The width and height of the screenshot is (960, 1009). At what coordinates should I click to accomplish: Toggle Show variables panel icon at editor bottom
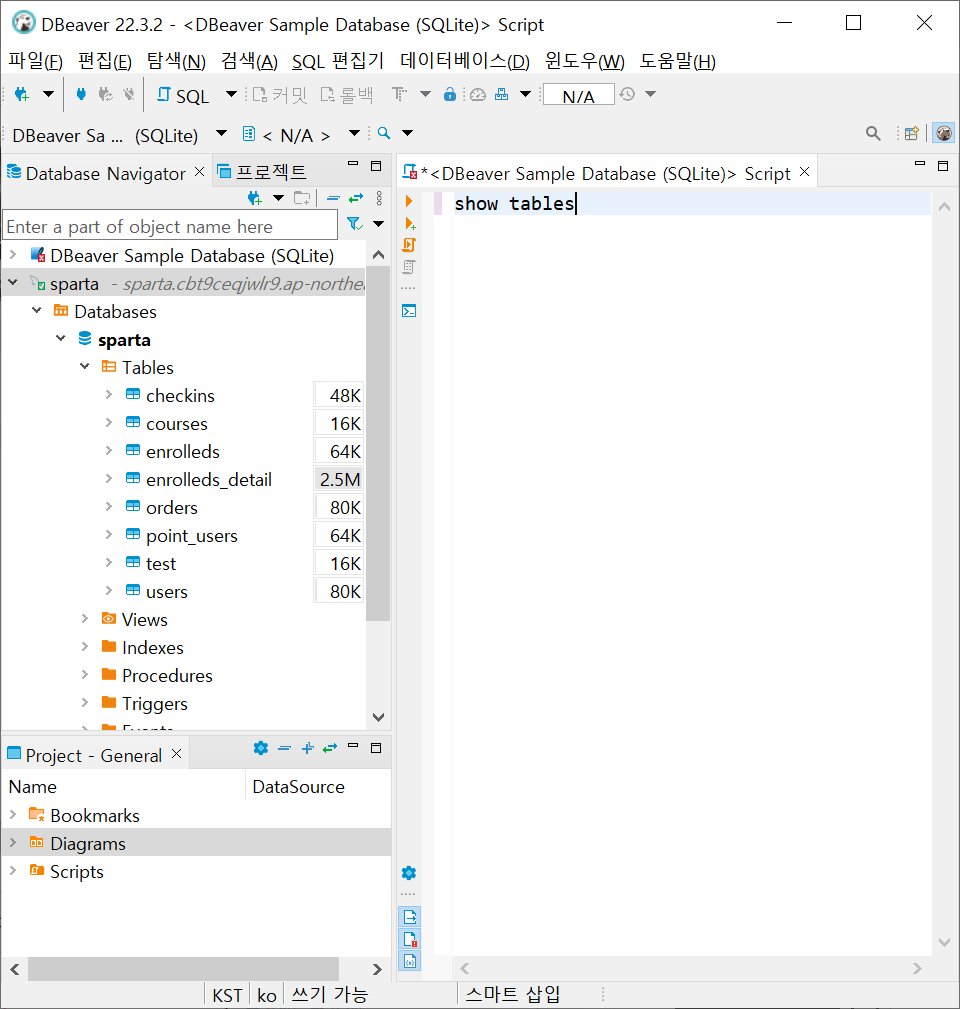(x=410, y=961)
